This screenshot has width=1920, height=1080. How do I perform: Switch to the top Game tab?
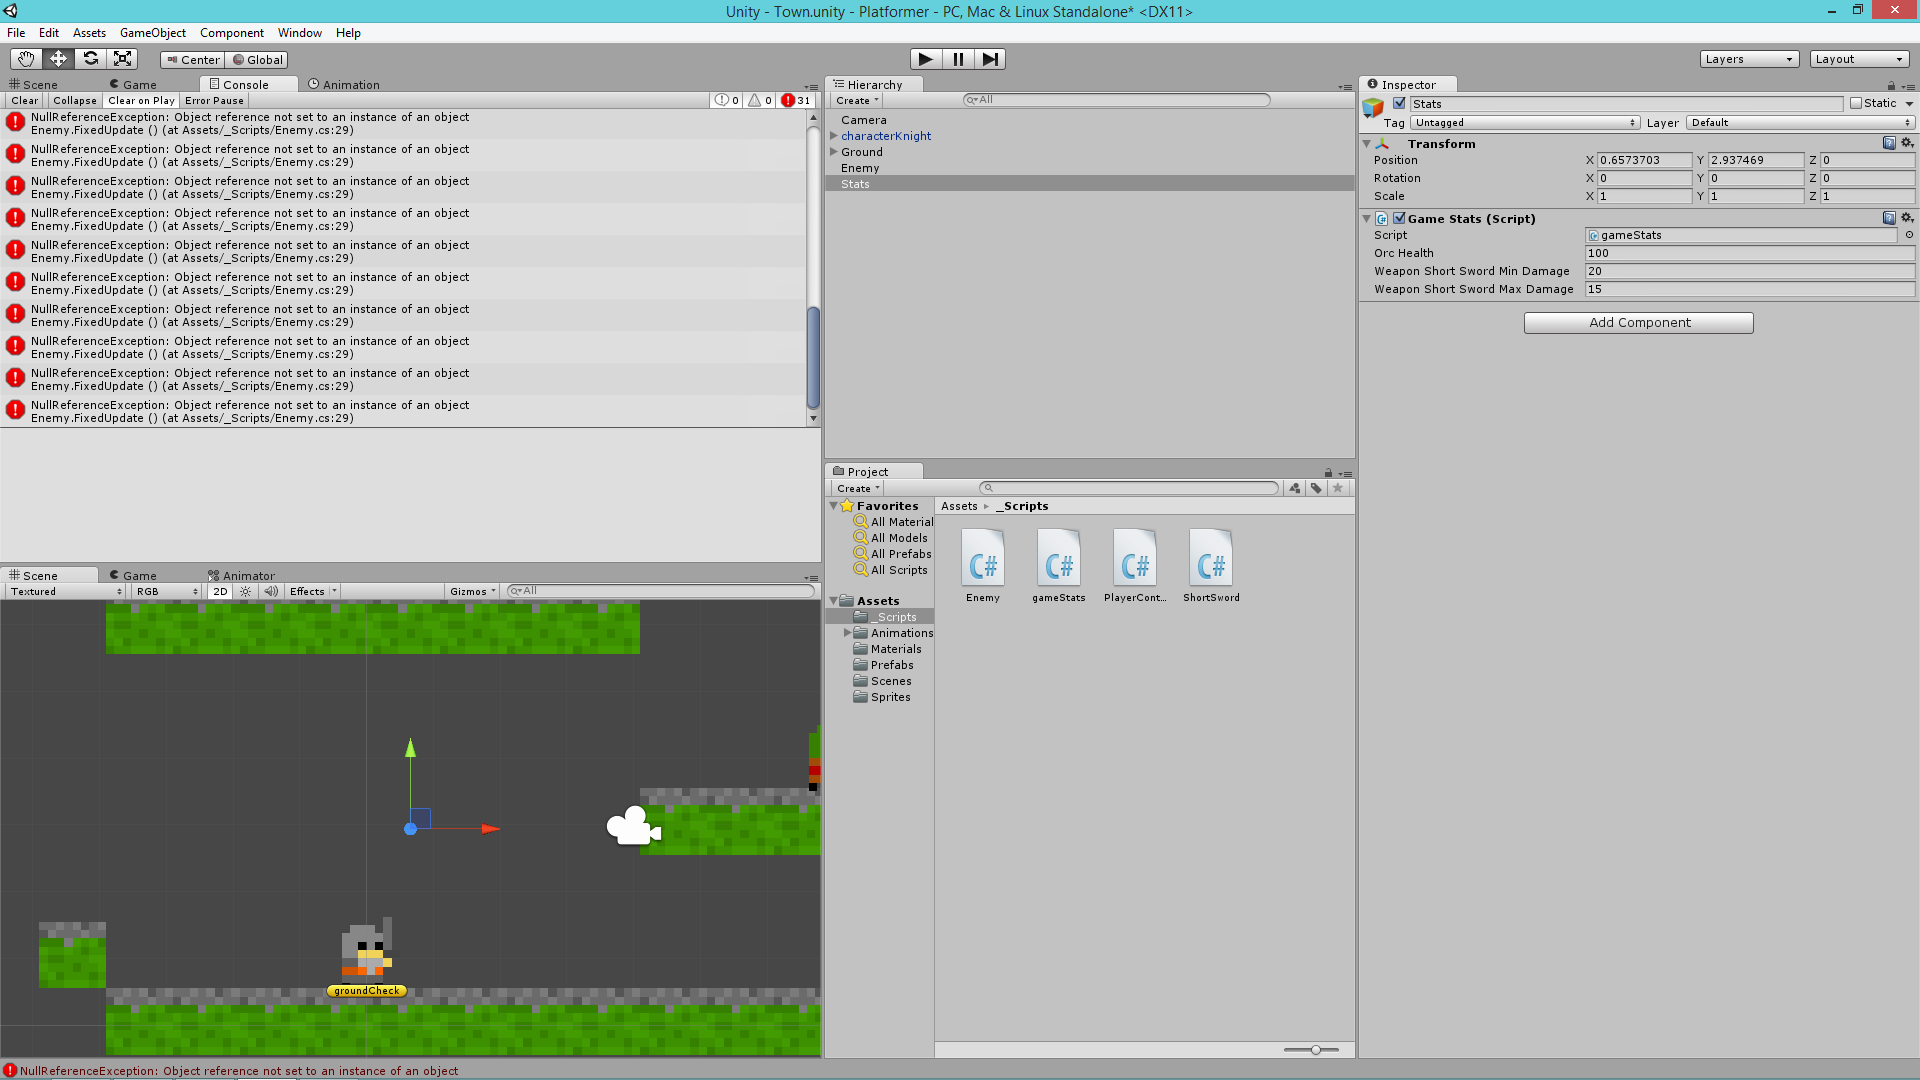click(x=132, y=85)
